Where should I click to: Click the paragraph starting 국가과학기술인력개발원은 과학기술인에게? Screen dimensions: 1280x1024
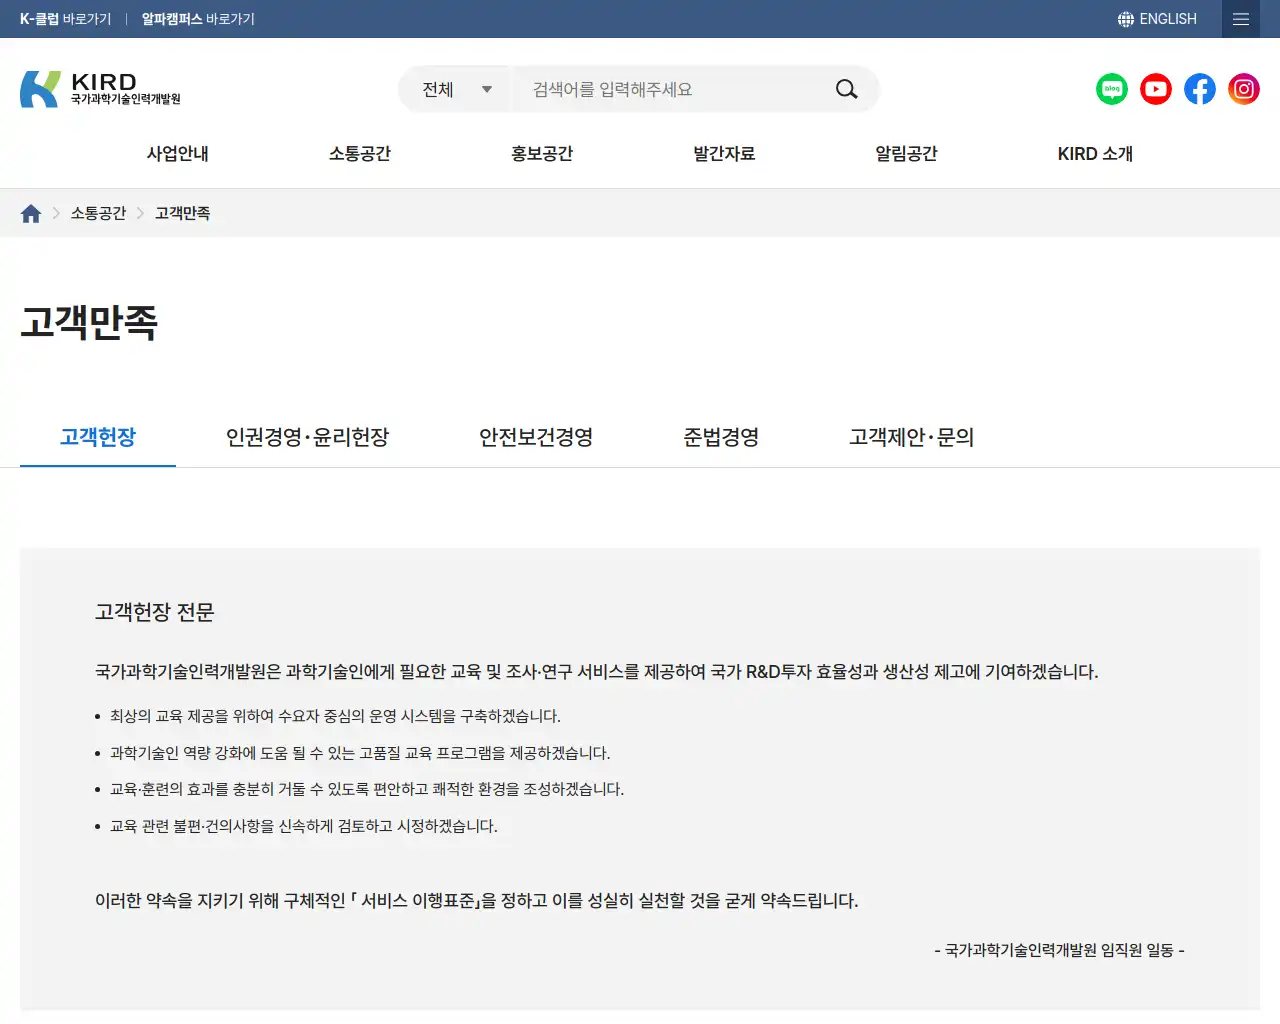pyautogui.click(x=597, y=672)
